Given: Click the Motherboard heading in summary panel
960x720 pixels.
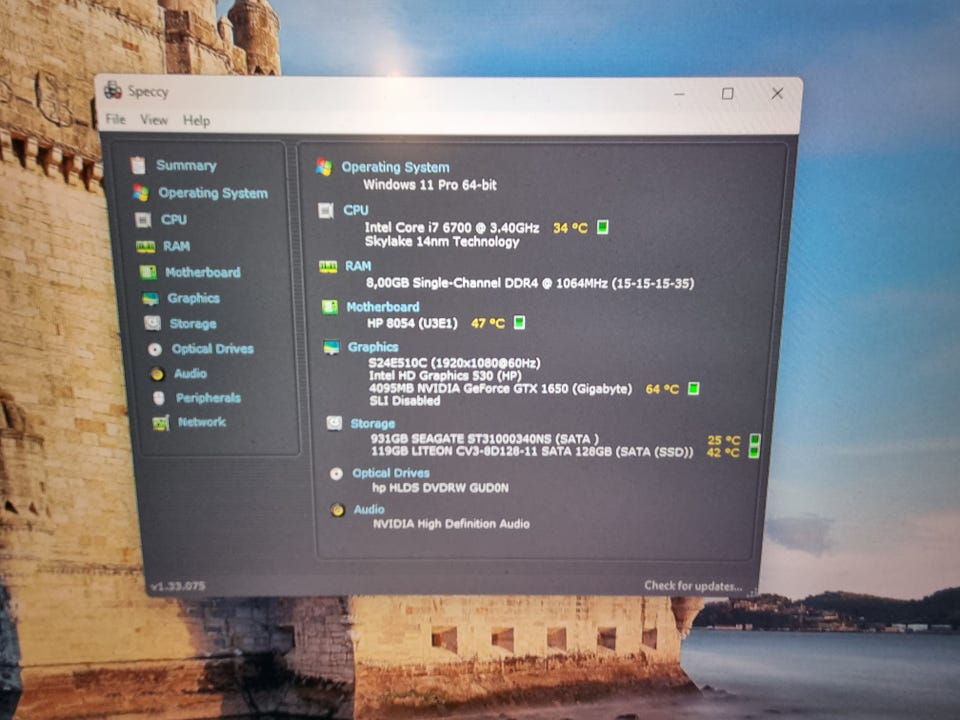Looking at the screenshot, I should point(382,307).
